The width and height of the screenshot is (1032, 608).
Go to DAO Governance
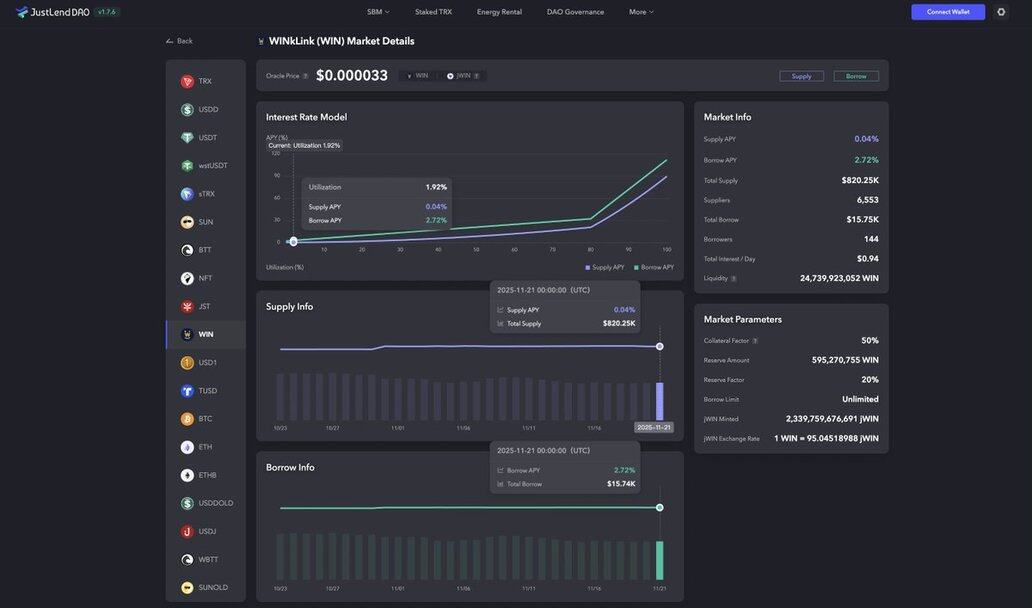point(575,12)
